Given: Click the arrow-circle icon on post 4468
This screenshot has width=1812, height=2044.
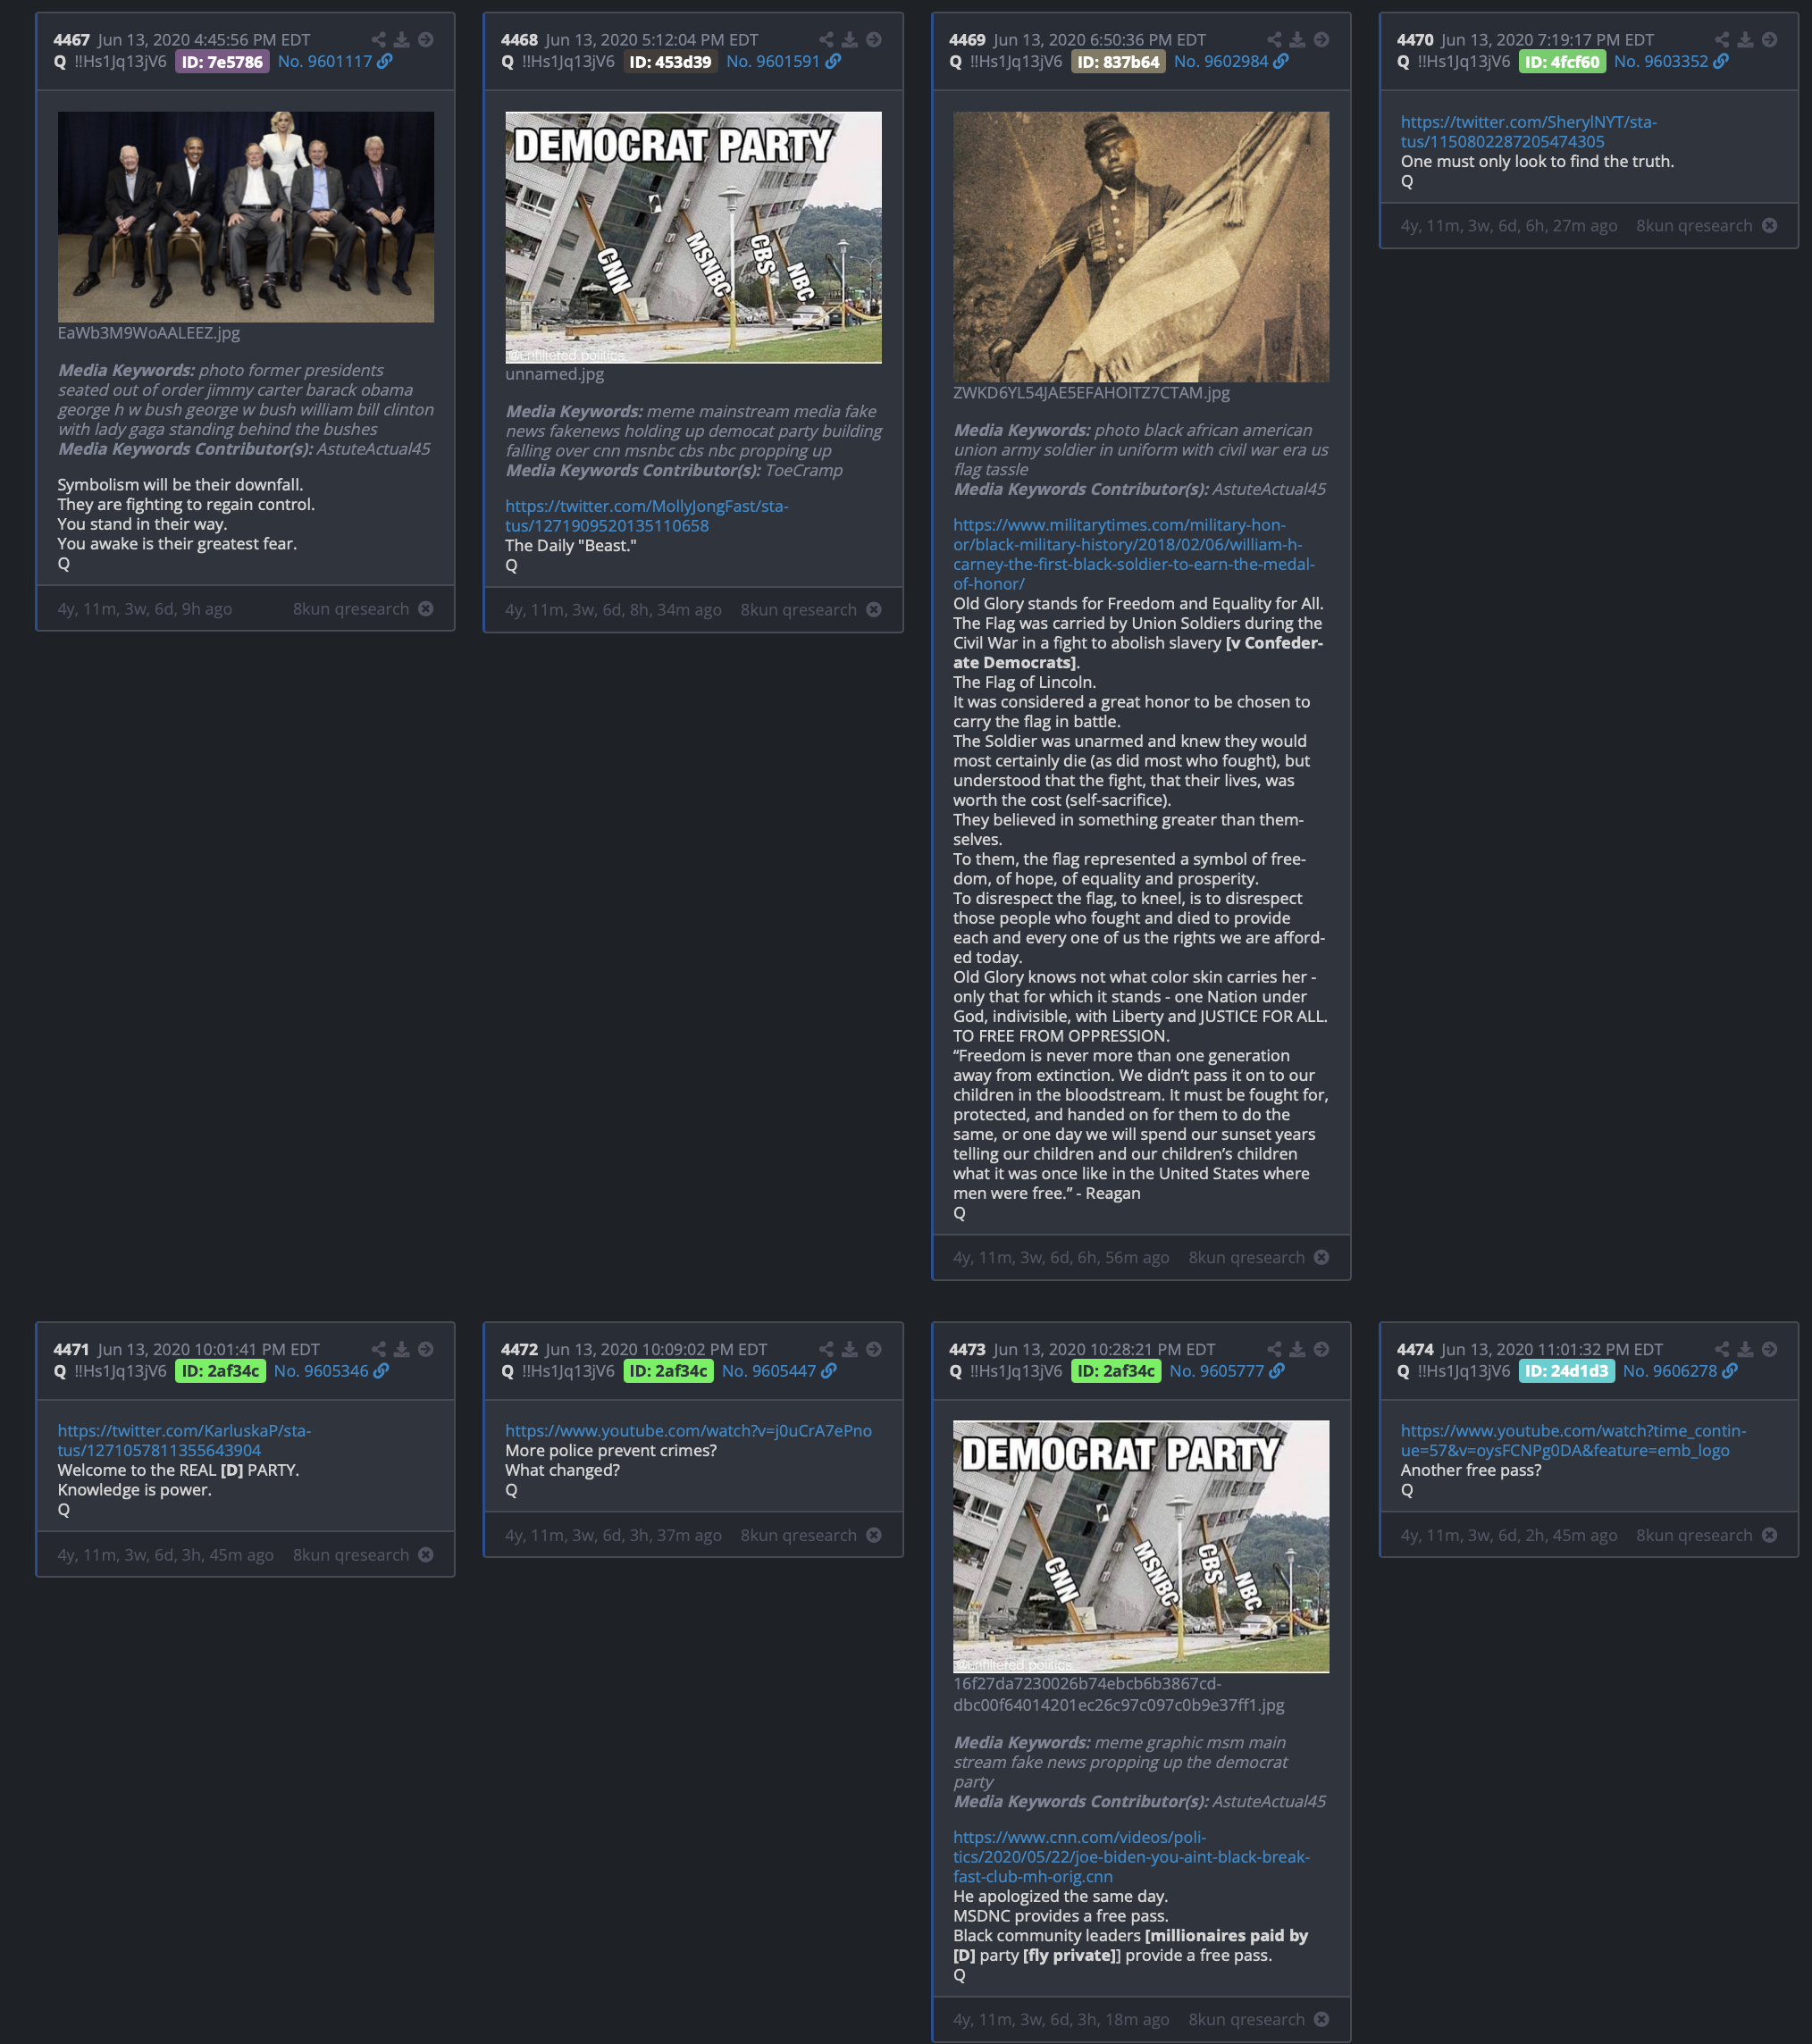Looking at the screenshot, I should (x=874, y=40).
